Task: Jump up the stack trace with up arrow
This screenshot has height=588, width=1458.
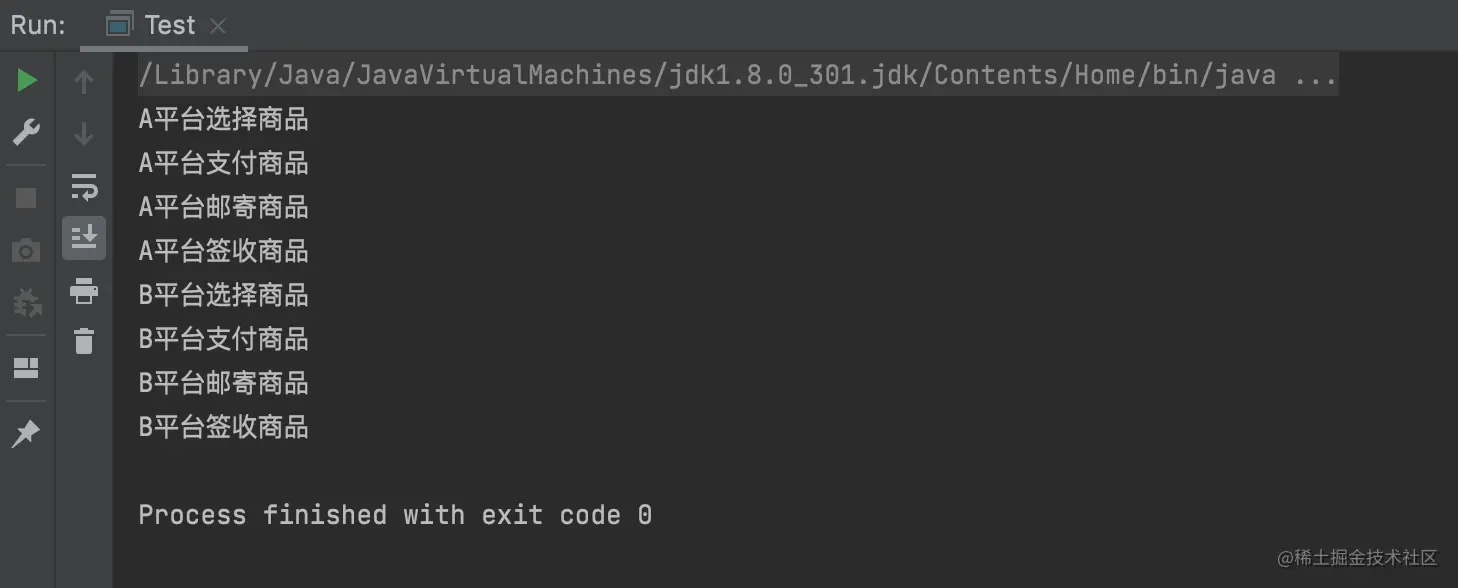Action: [84, 82]
